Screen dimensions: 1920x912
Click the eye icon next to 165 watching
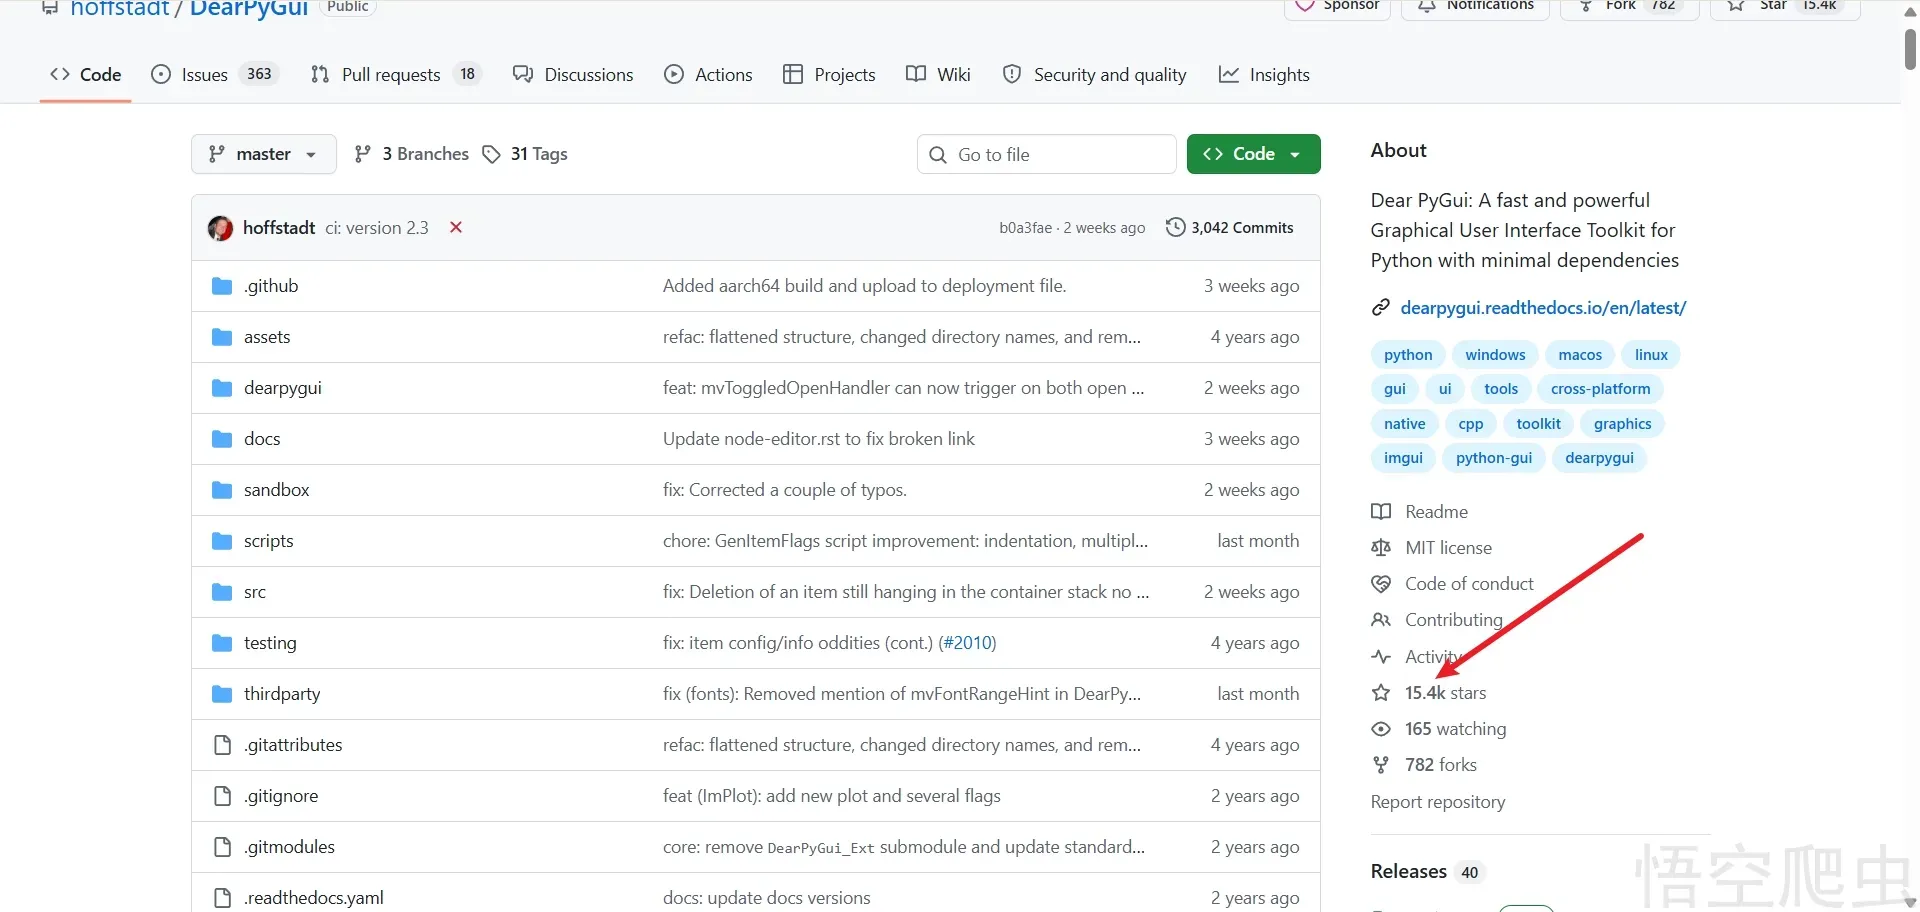pos(1381,729)
